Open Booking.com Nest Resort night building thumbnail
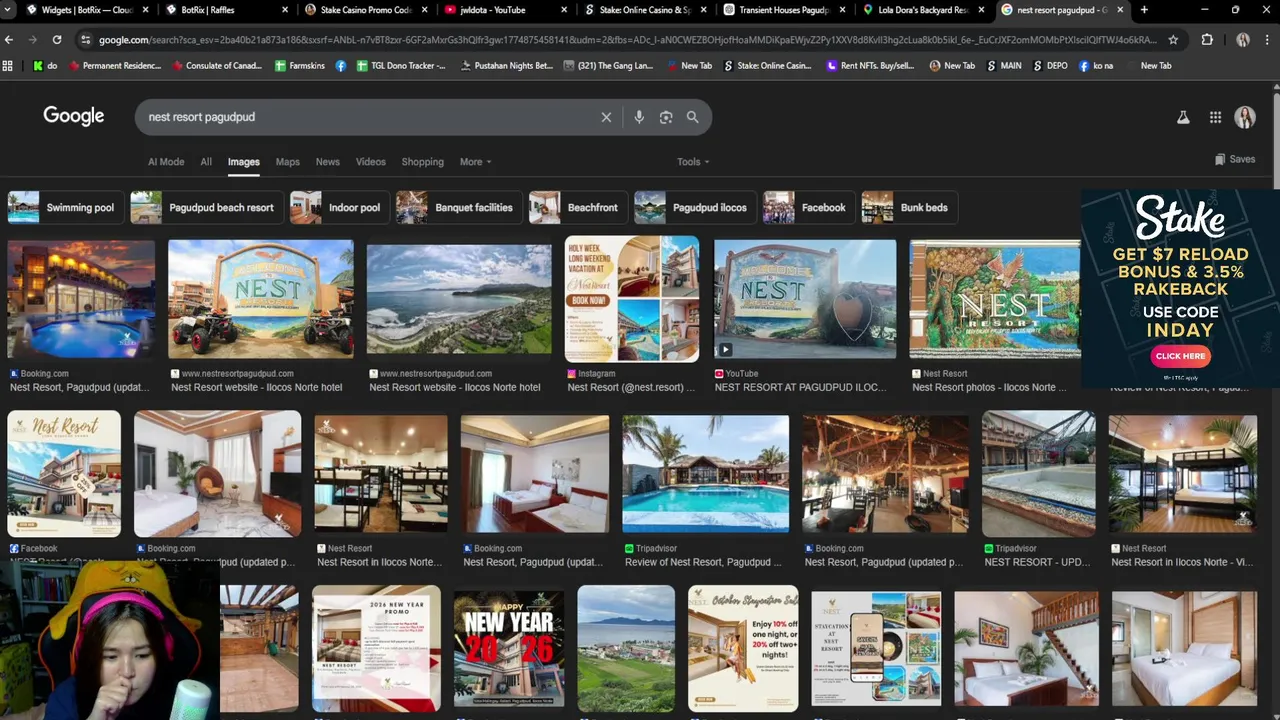The width and height of the screenshot is (1280, 720). click(x=81, y=298)
